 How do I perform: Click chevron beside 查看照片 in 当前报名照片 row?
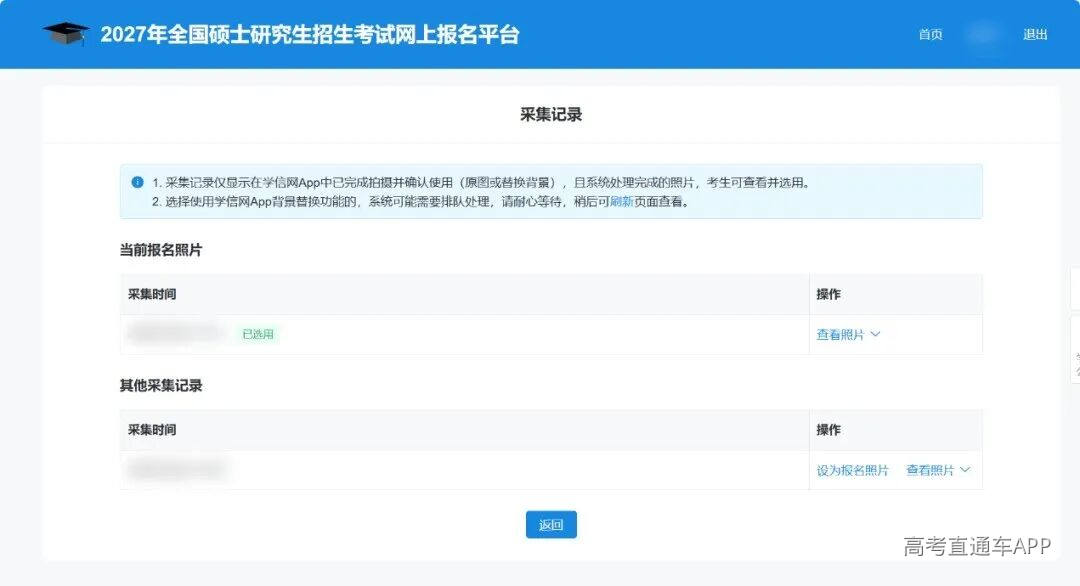pyautogui.click(x=875, y=334)
